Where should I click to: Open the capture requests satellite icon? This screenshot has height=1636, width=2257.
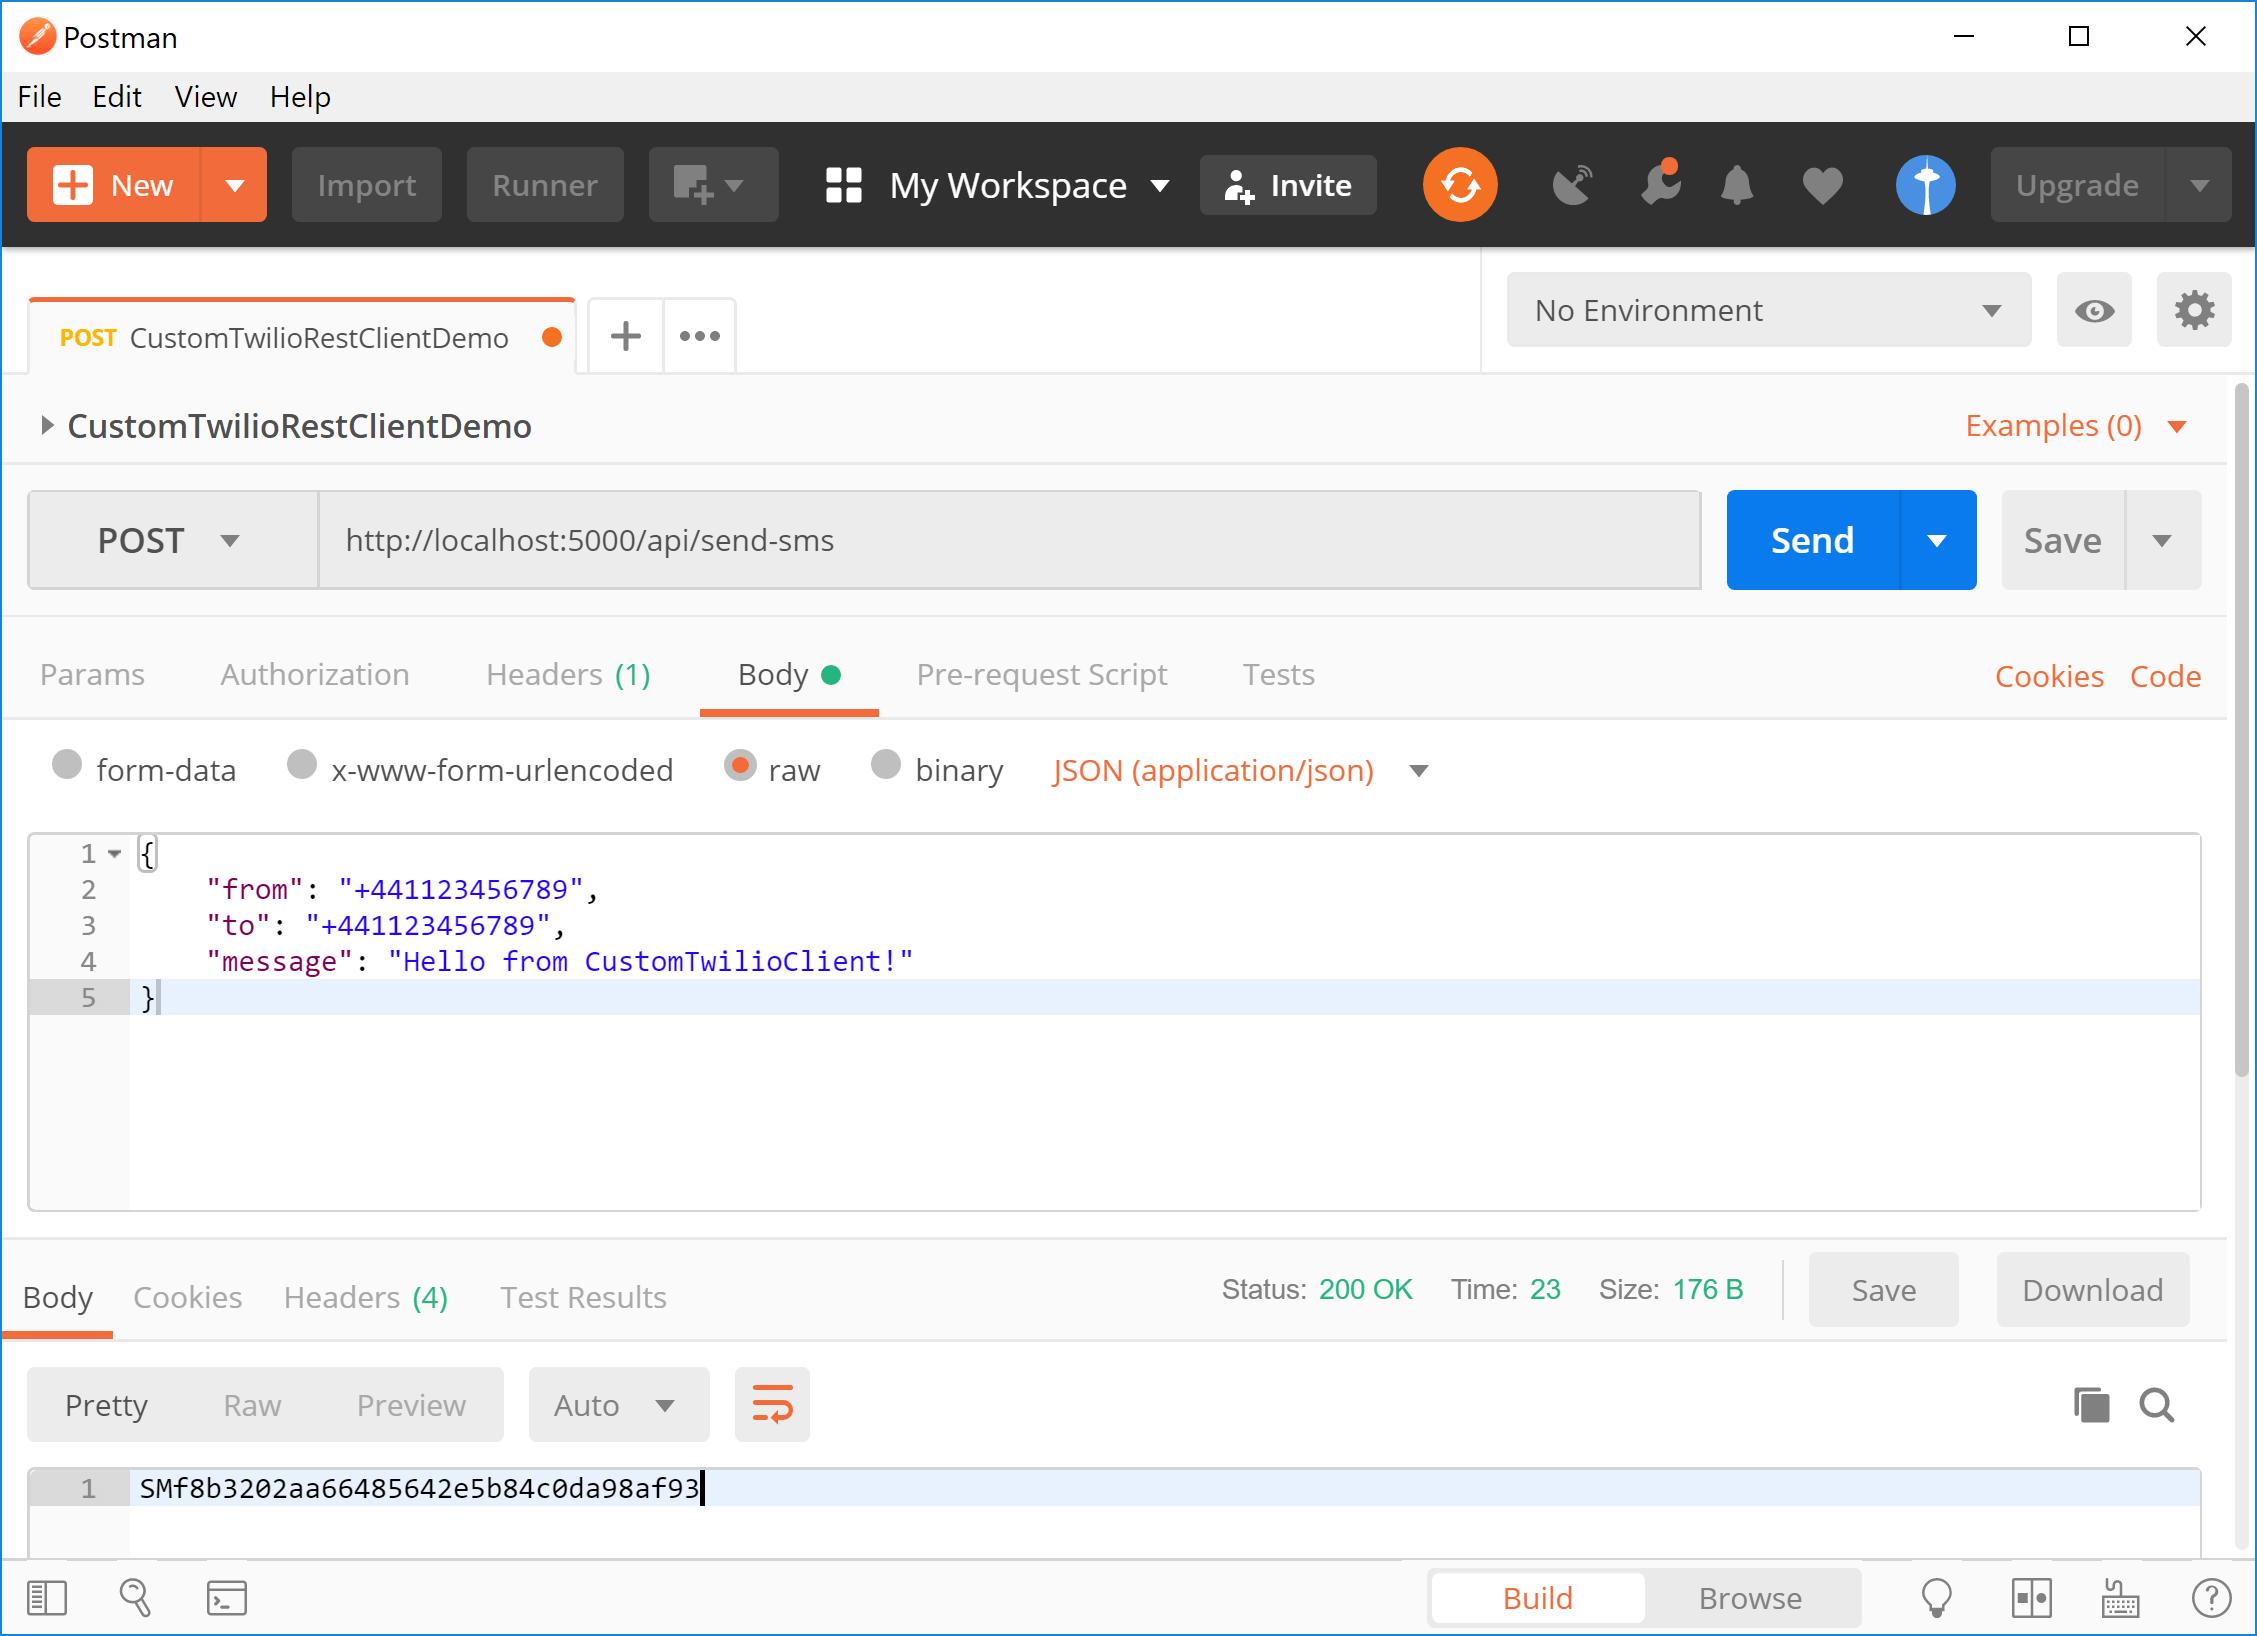coord(1573,185)
